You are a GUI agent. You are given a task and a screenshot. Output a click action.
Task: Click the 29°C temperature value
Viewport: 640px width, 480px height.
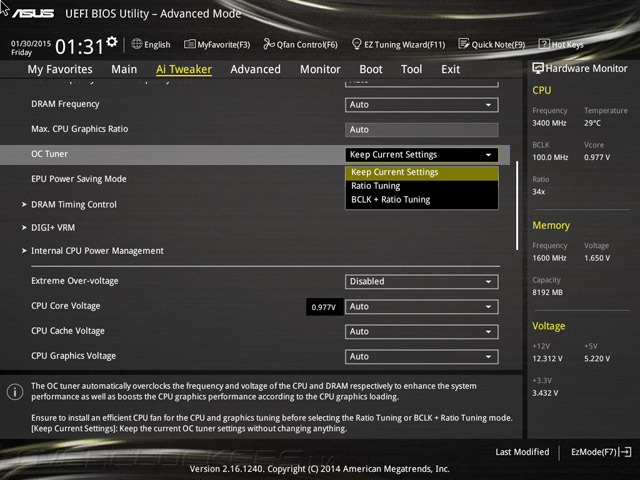click(x=593, y=123)
